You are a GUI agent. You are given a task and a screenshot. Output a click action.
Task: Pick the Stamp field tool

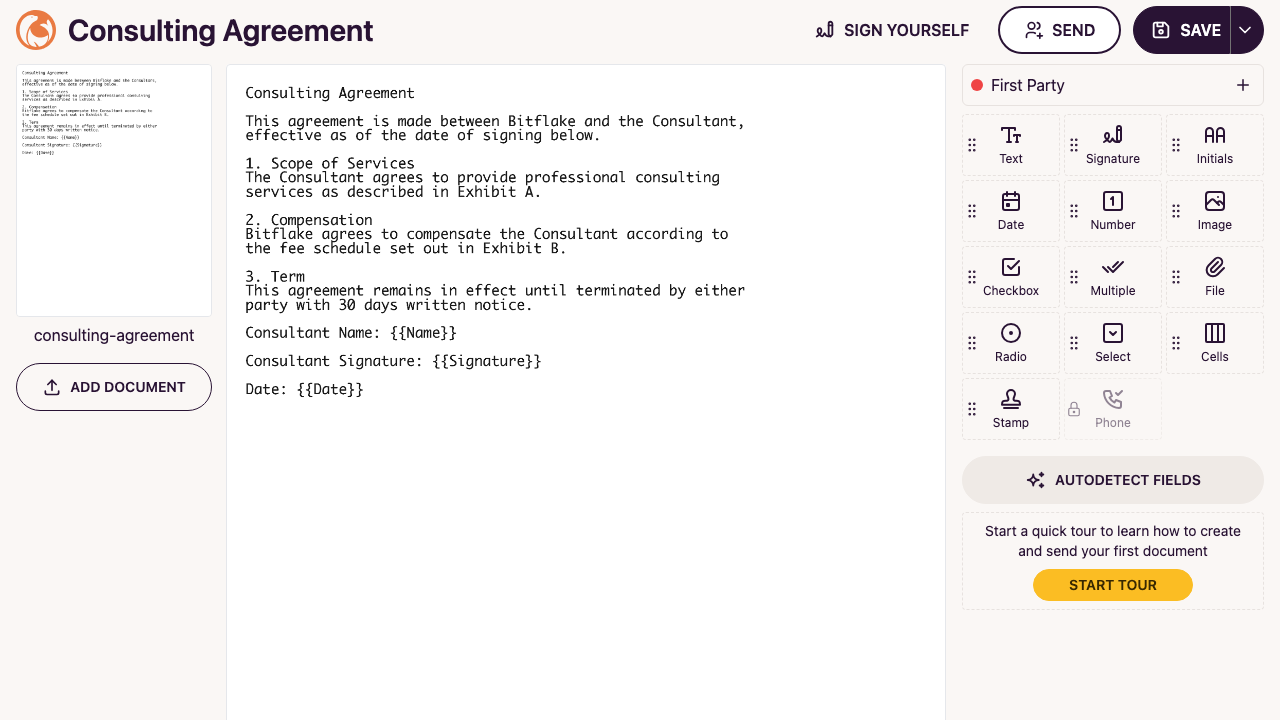coord(1011,409)
